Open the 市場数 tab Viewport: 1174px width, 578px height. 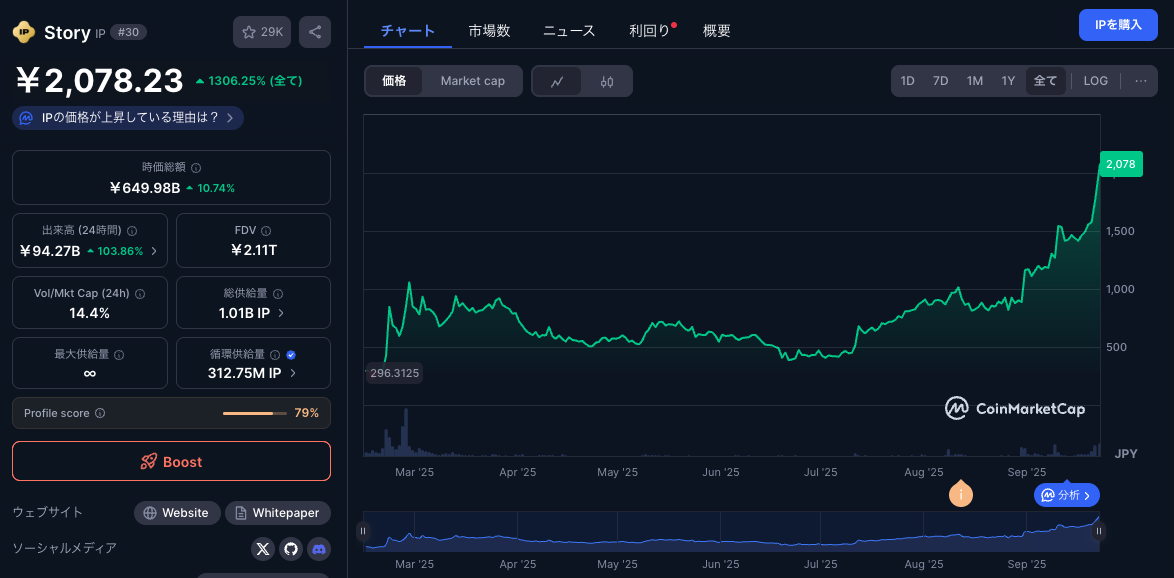[490, 31]
